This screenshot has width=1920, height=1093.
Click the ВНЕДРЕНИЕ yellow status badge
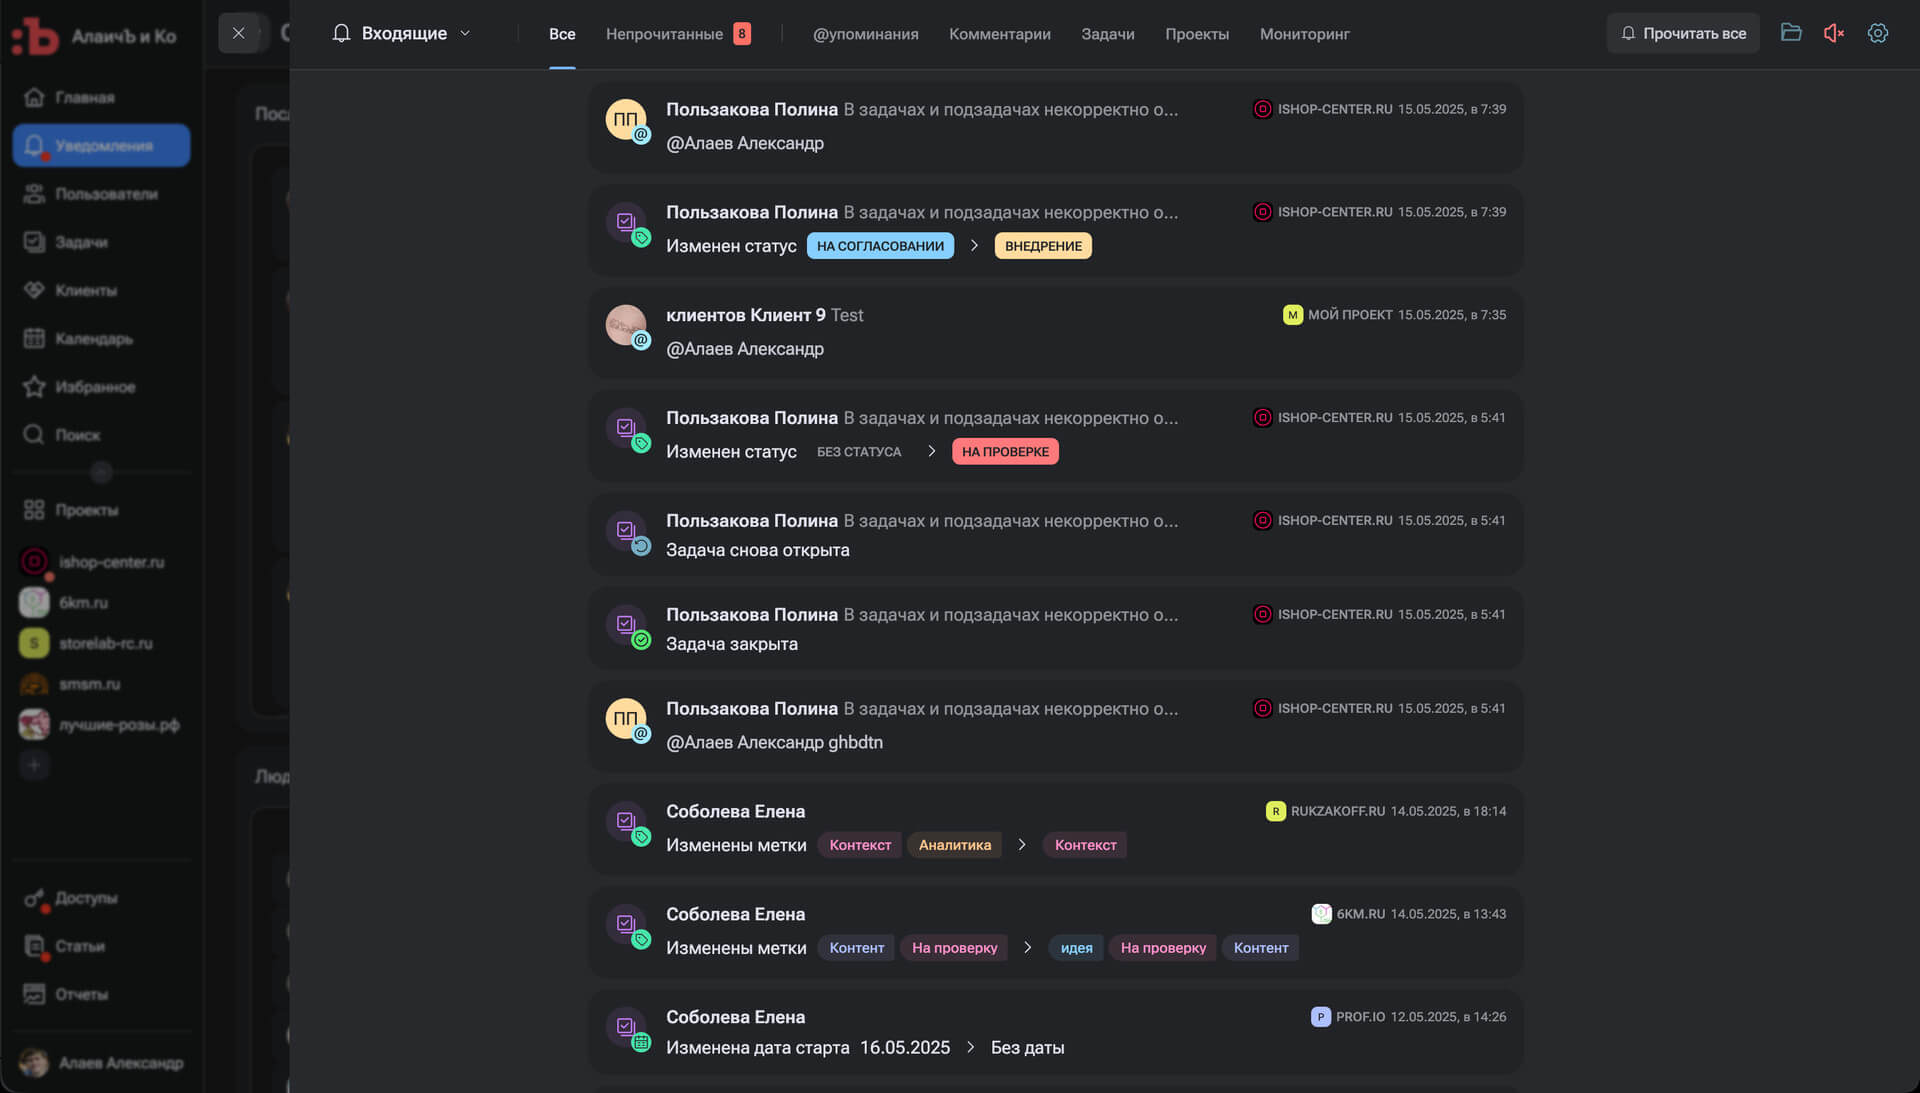click(x=1043, y=246)
